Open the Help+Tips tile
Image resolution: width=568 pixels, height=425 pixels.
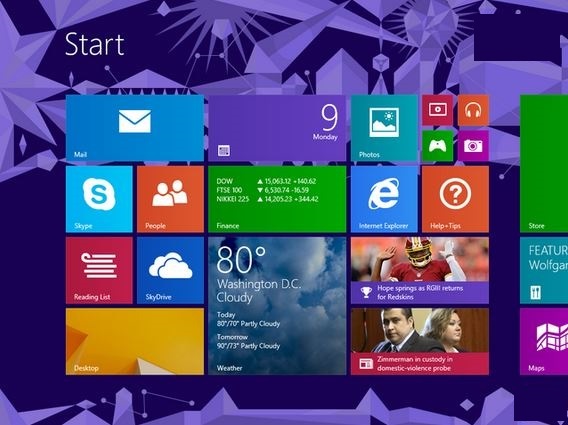pos(455,199)
